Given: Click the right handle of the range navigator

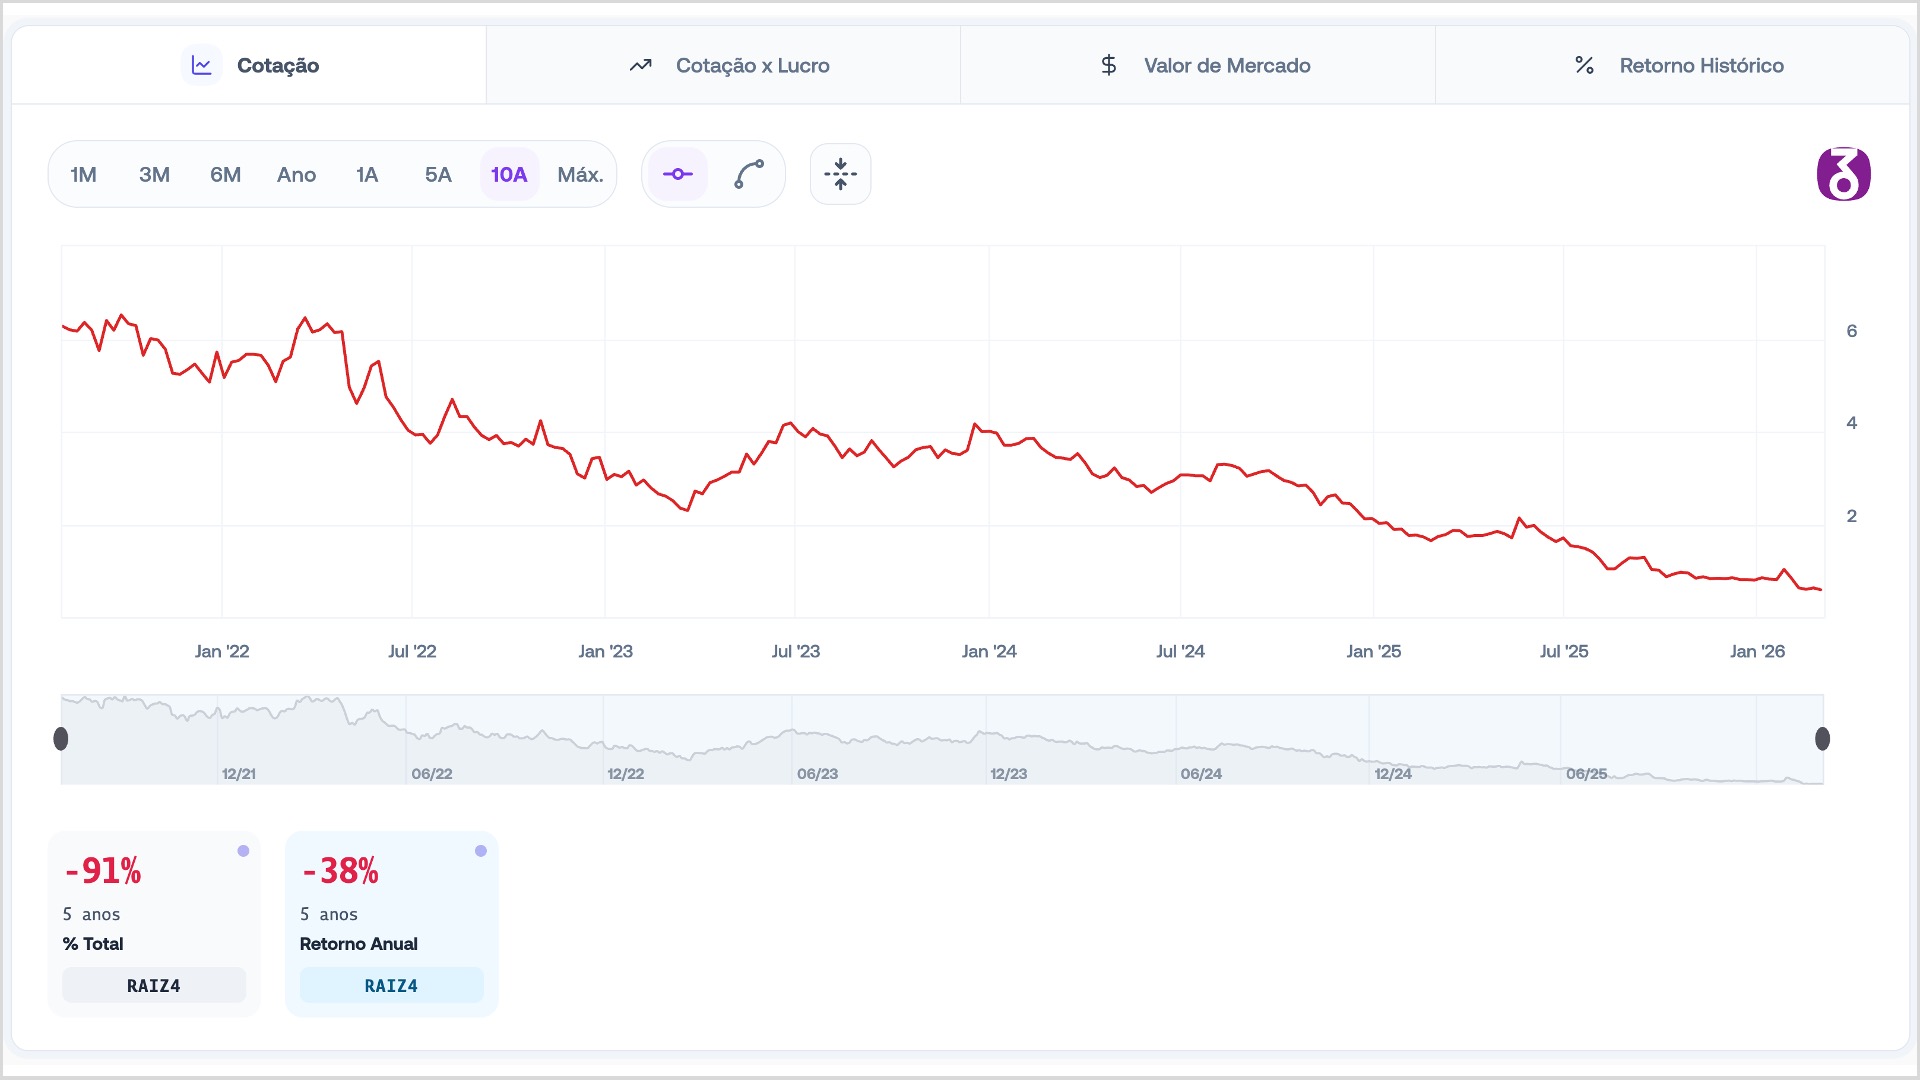Looking at the screenshot, I should tap(1822, 739).
